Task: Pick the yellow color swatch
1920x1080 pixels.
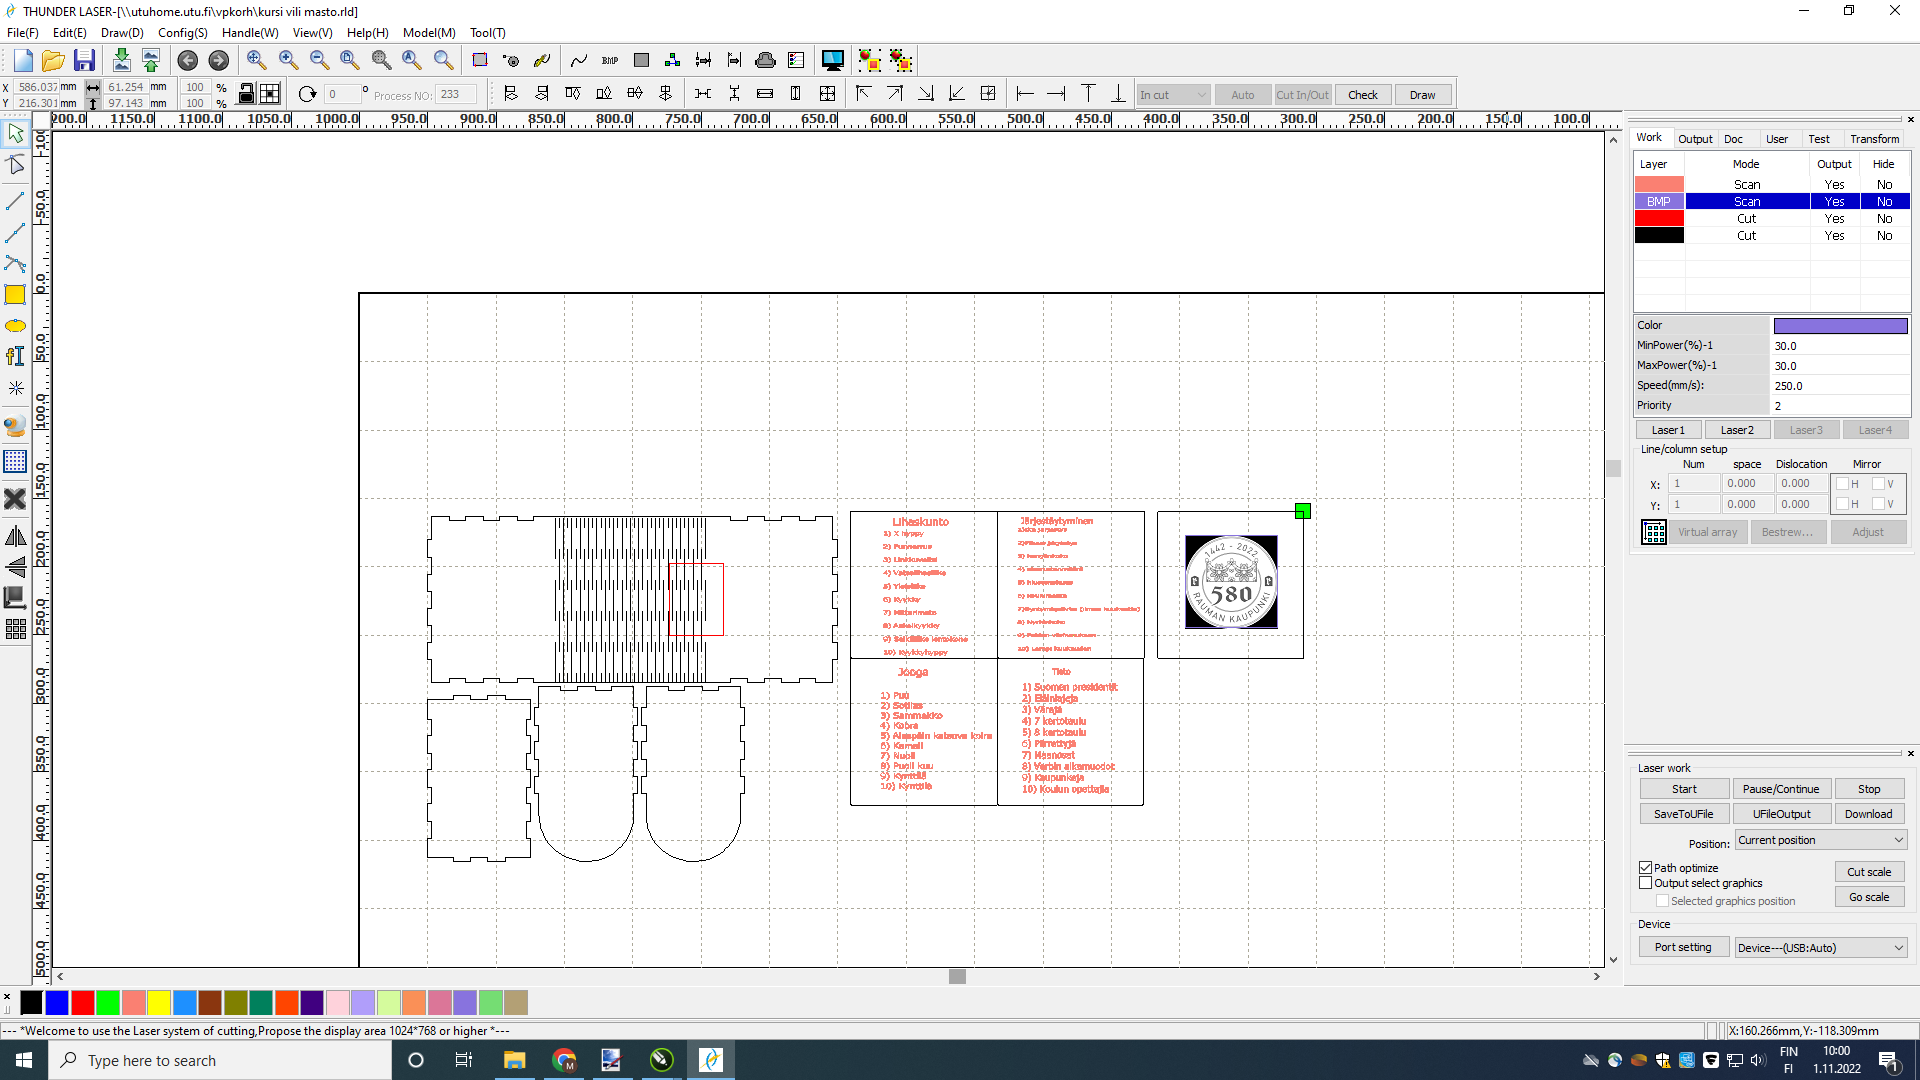Action: pyautogui.click(x=159, y=1003)
